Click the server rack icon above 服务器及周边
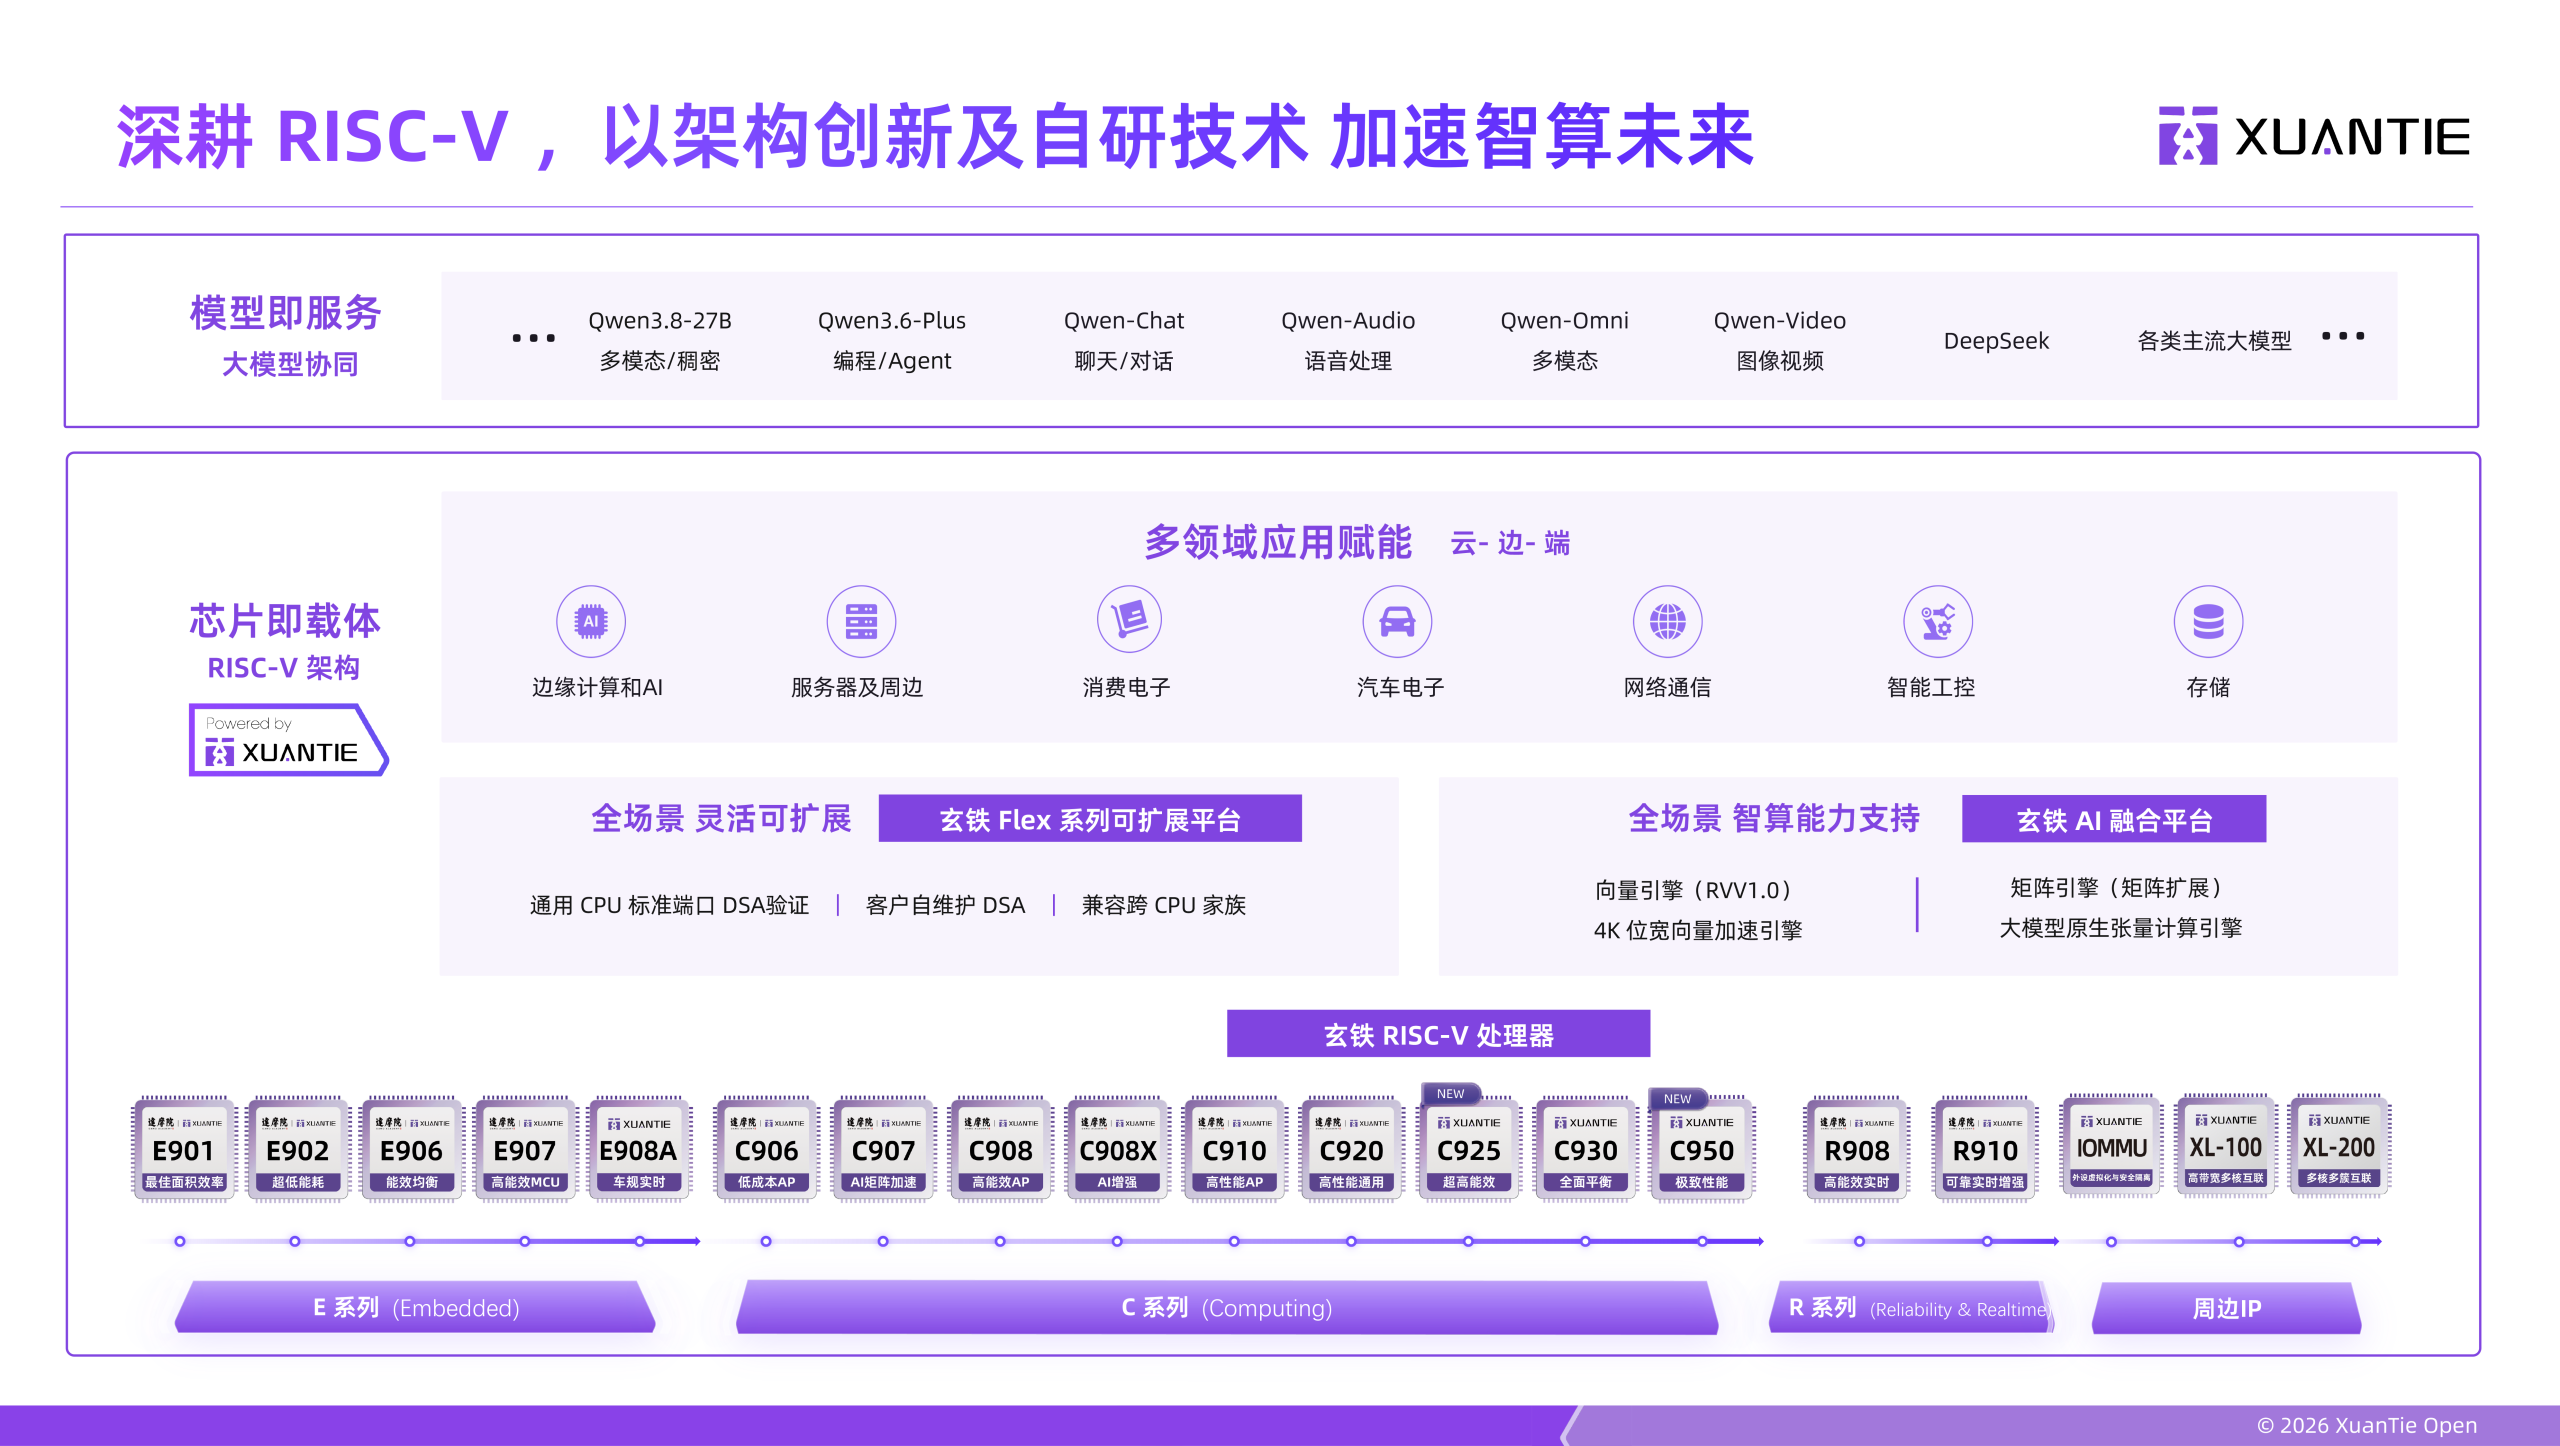The width and height of the screenshot is (2560, 1446). (861, 621)
